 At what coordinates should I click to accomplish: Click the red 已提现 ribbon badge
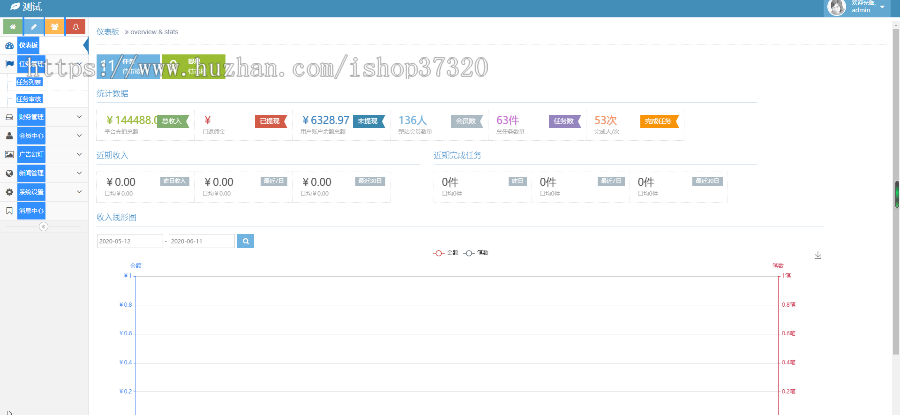coord(270,121)
